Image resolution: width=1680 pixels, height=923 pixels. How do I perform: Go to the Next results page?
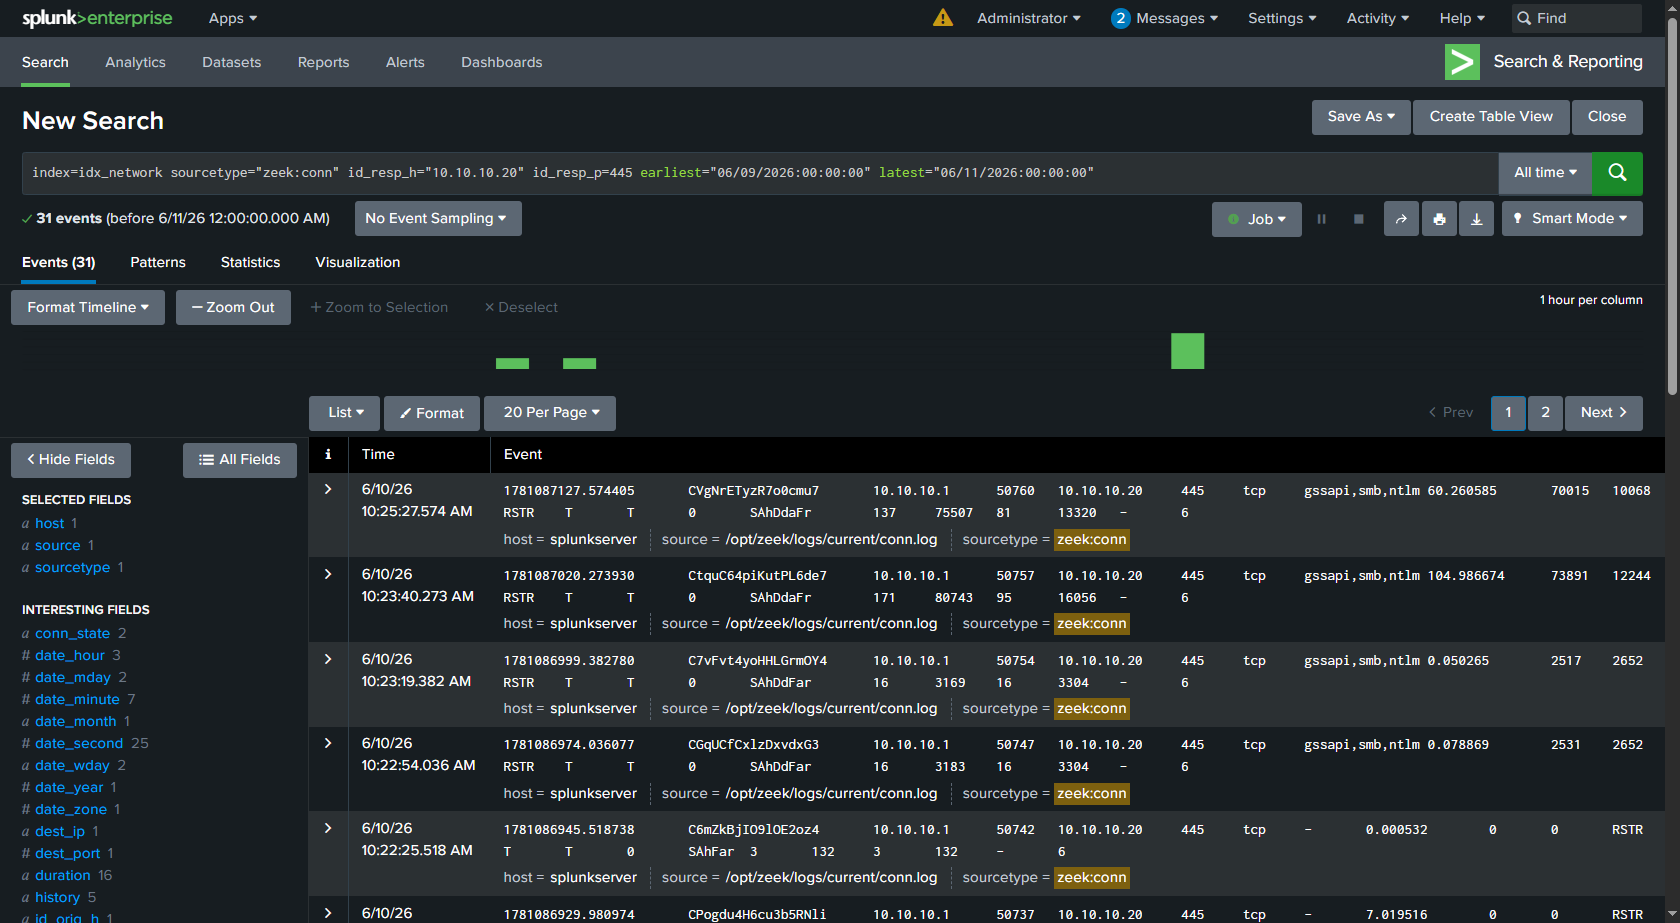click(x=1604, y=413)
